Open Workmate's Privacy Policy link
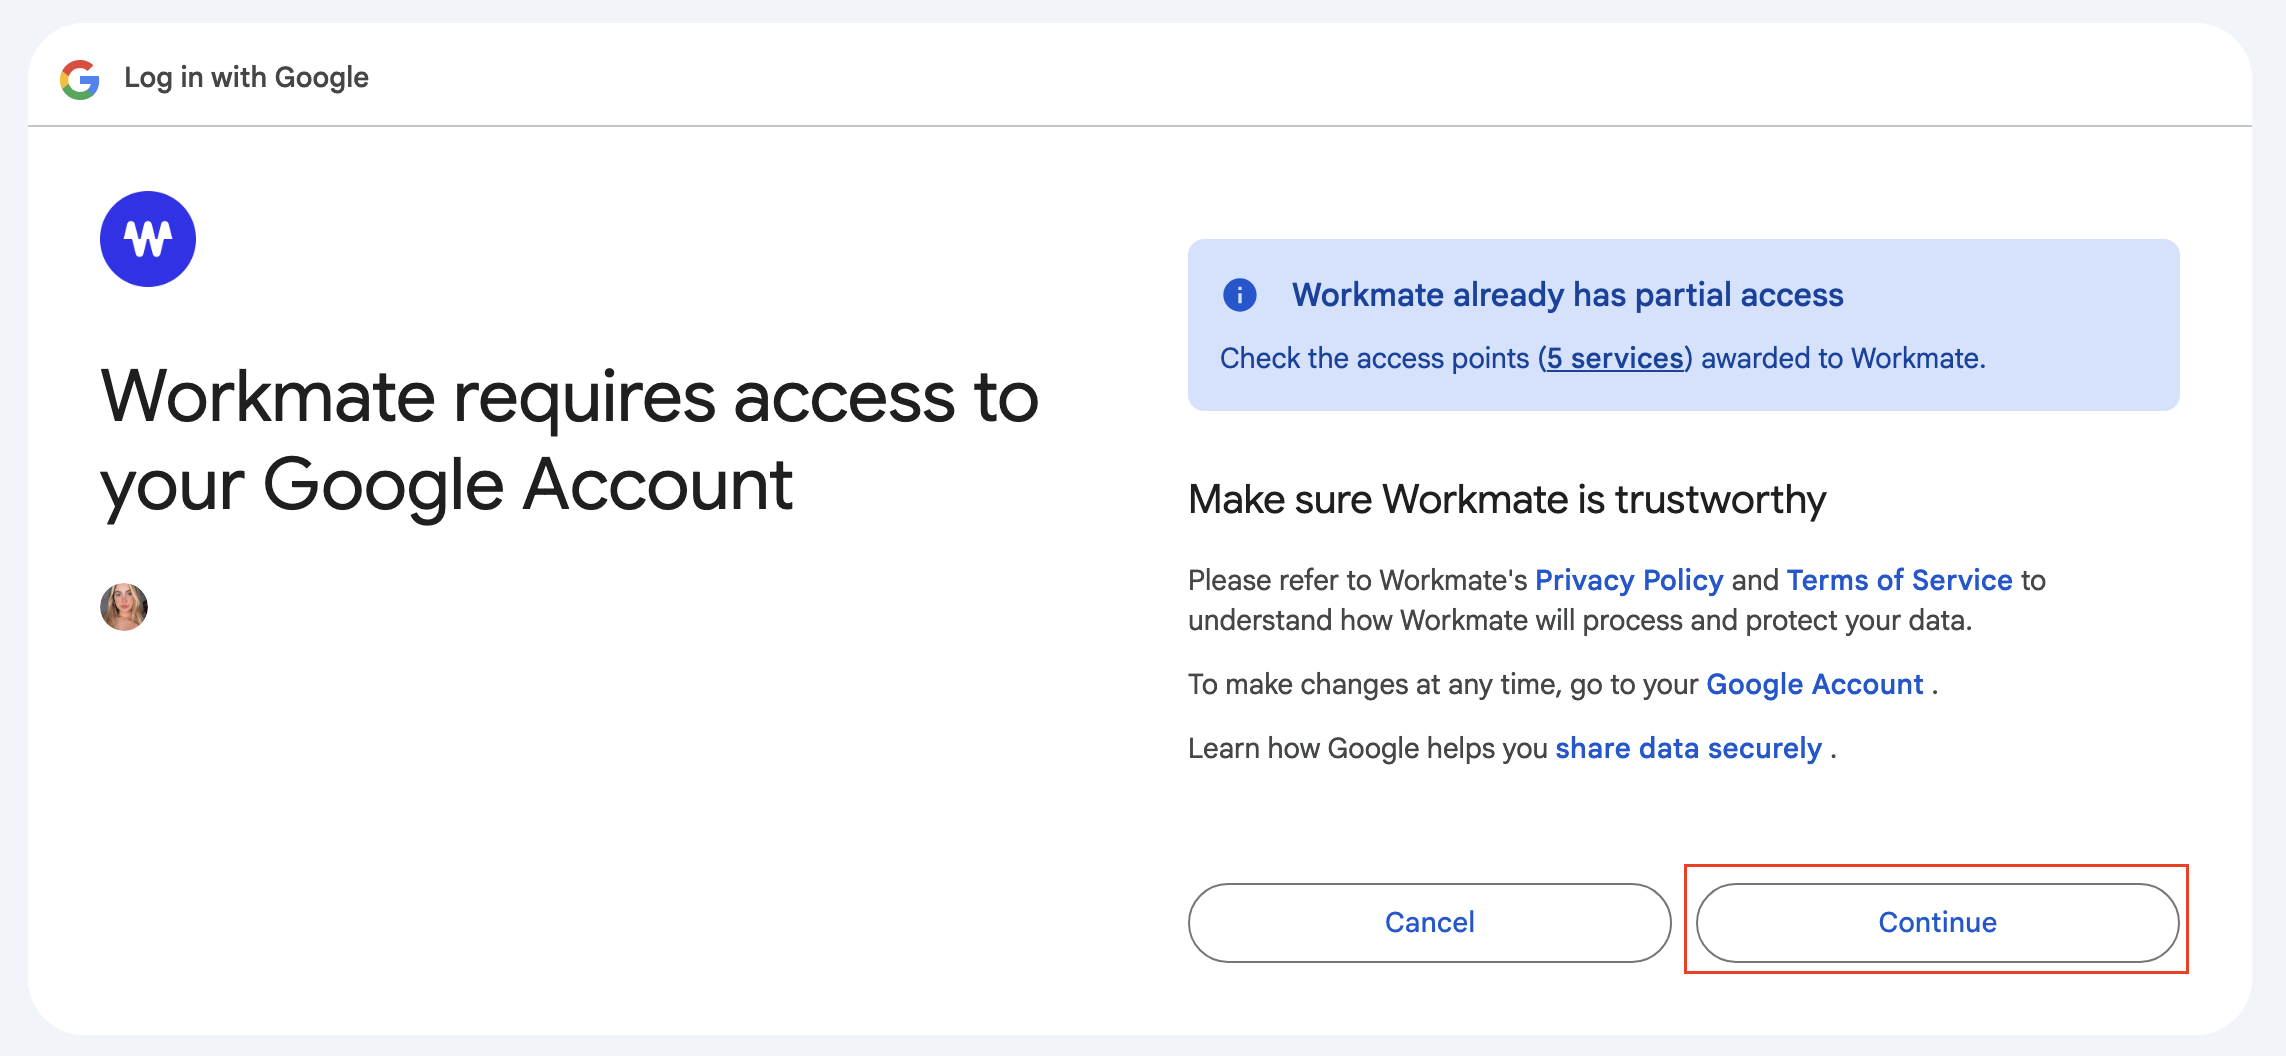2286x1056 pixels. tap(1629, 580)
